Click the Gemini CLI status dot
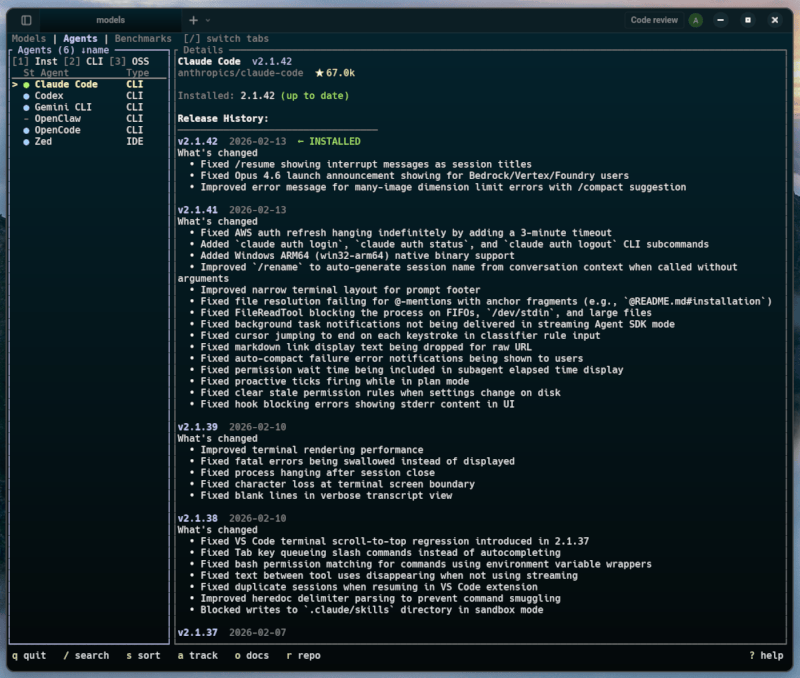The height and width of the screenshot is (678, 800). [x=26, y=107]
